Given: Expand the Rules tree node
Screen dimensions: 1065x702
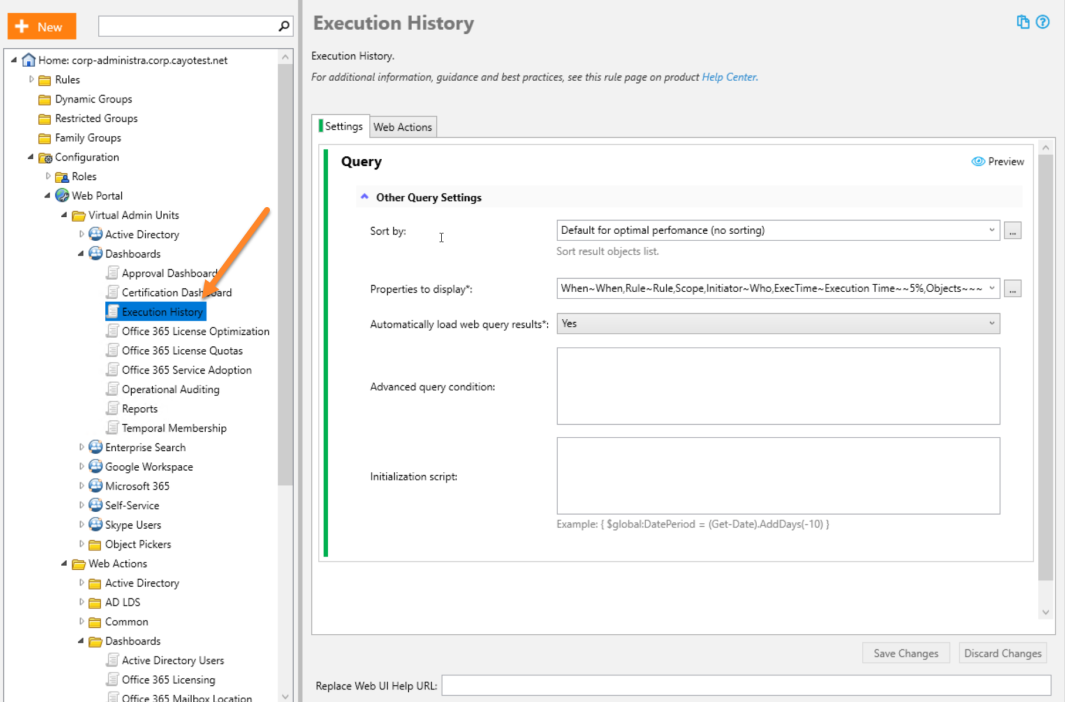Looking at the screenshot, I should click(31, 79).
